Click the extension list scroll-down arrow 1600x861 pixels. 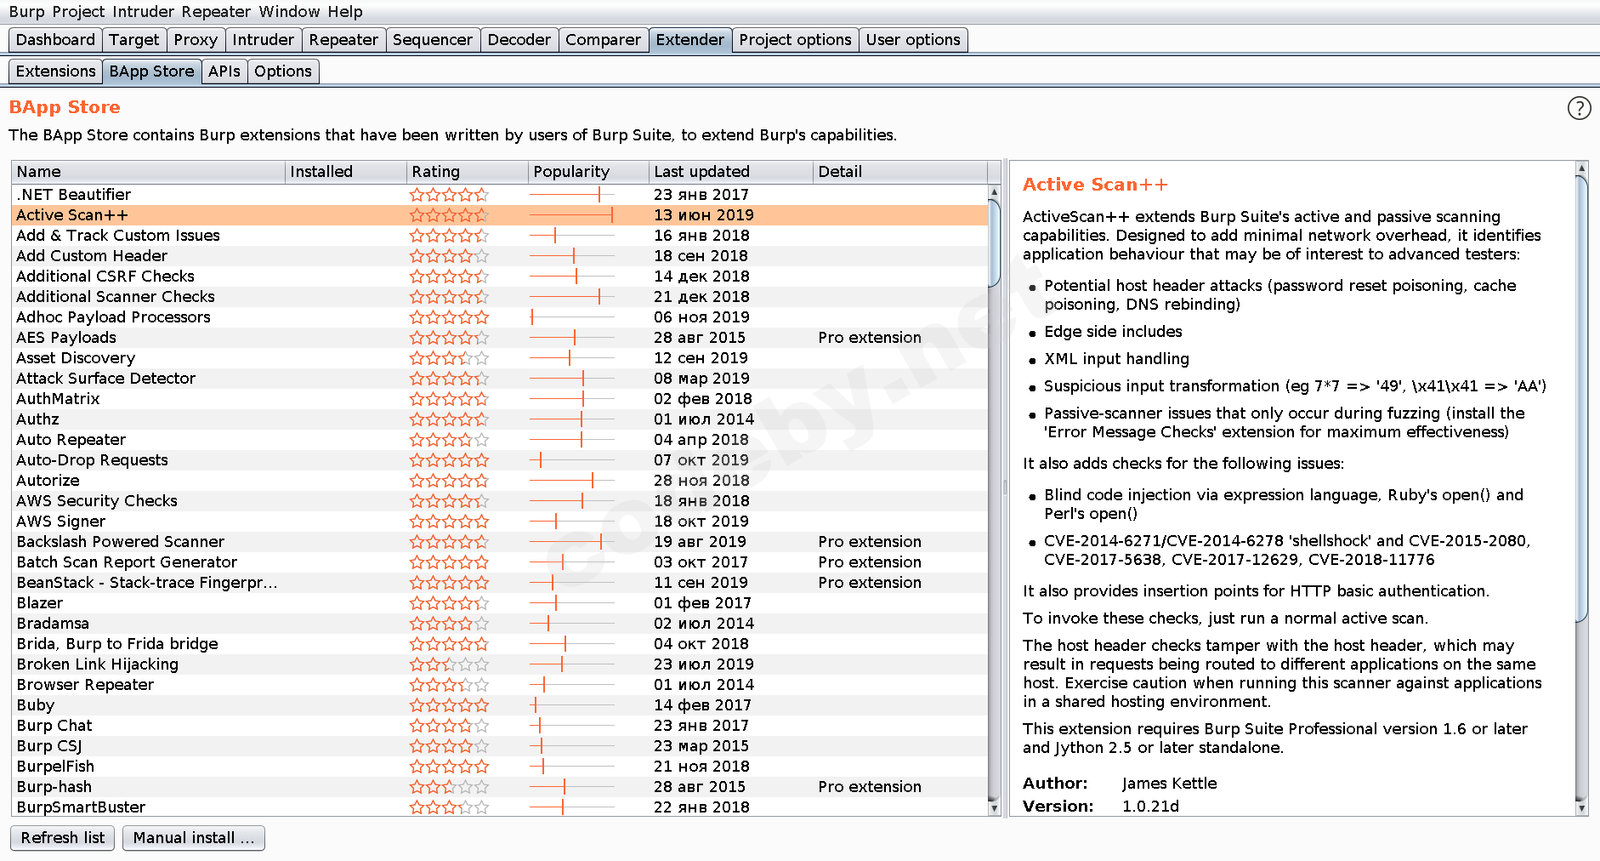click(x=994, y=806)
